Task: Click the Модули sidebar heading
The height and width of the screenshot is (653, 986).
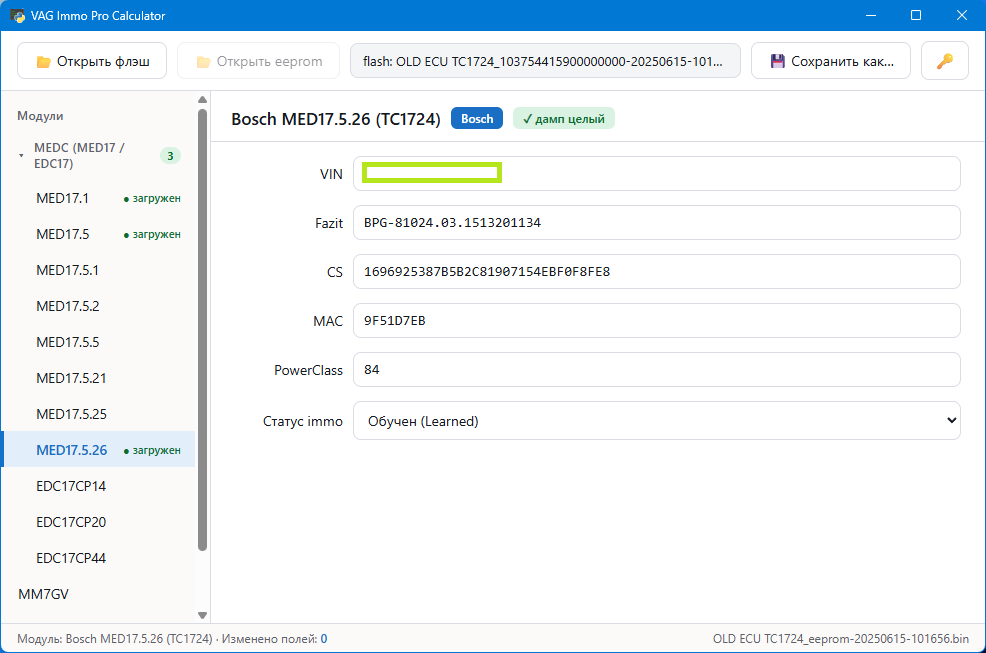Action: [40, 116]
